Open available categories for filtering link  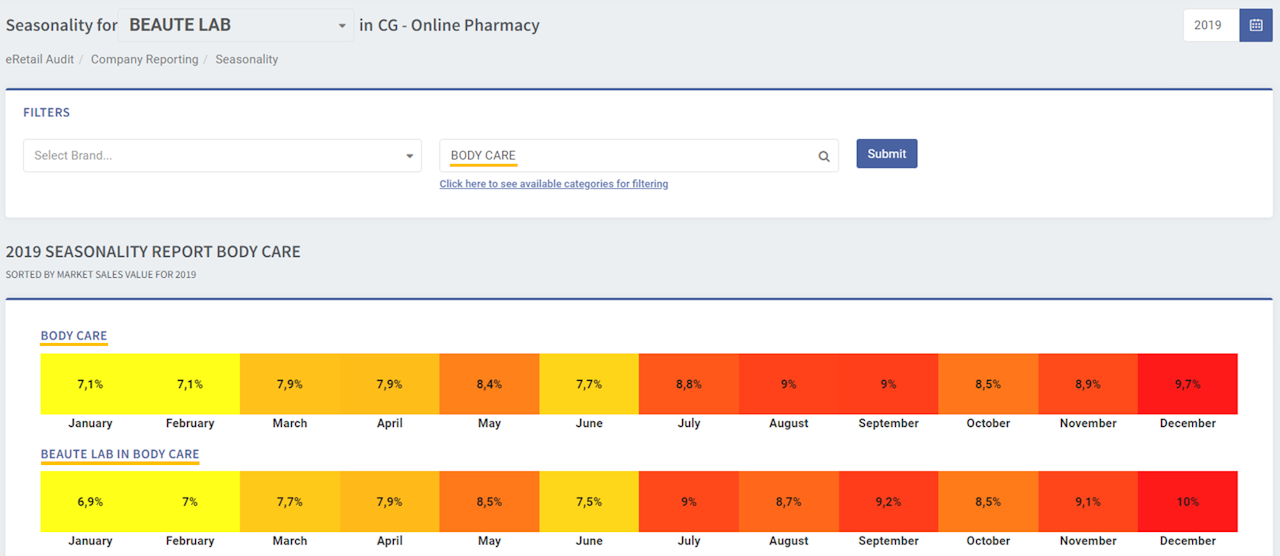554,184
